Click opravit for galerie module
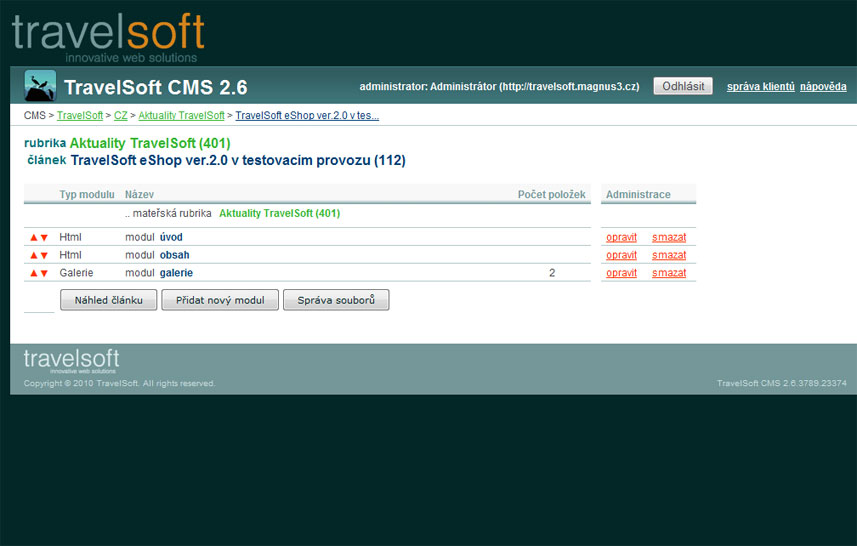The width and height of the screenshot is (857, 546). (621, 273)
